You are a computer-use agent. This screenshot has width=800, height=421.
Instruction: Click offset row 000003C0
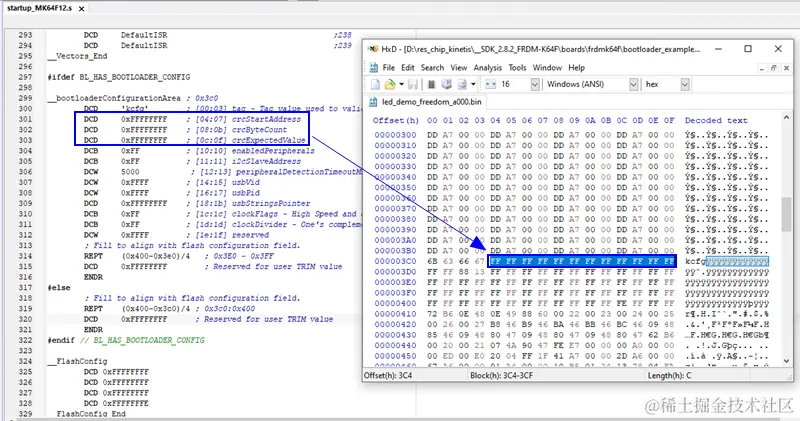[x=395, y=261]
